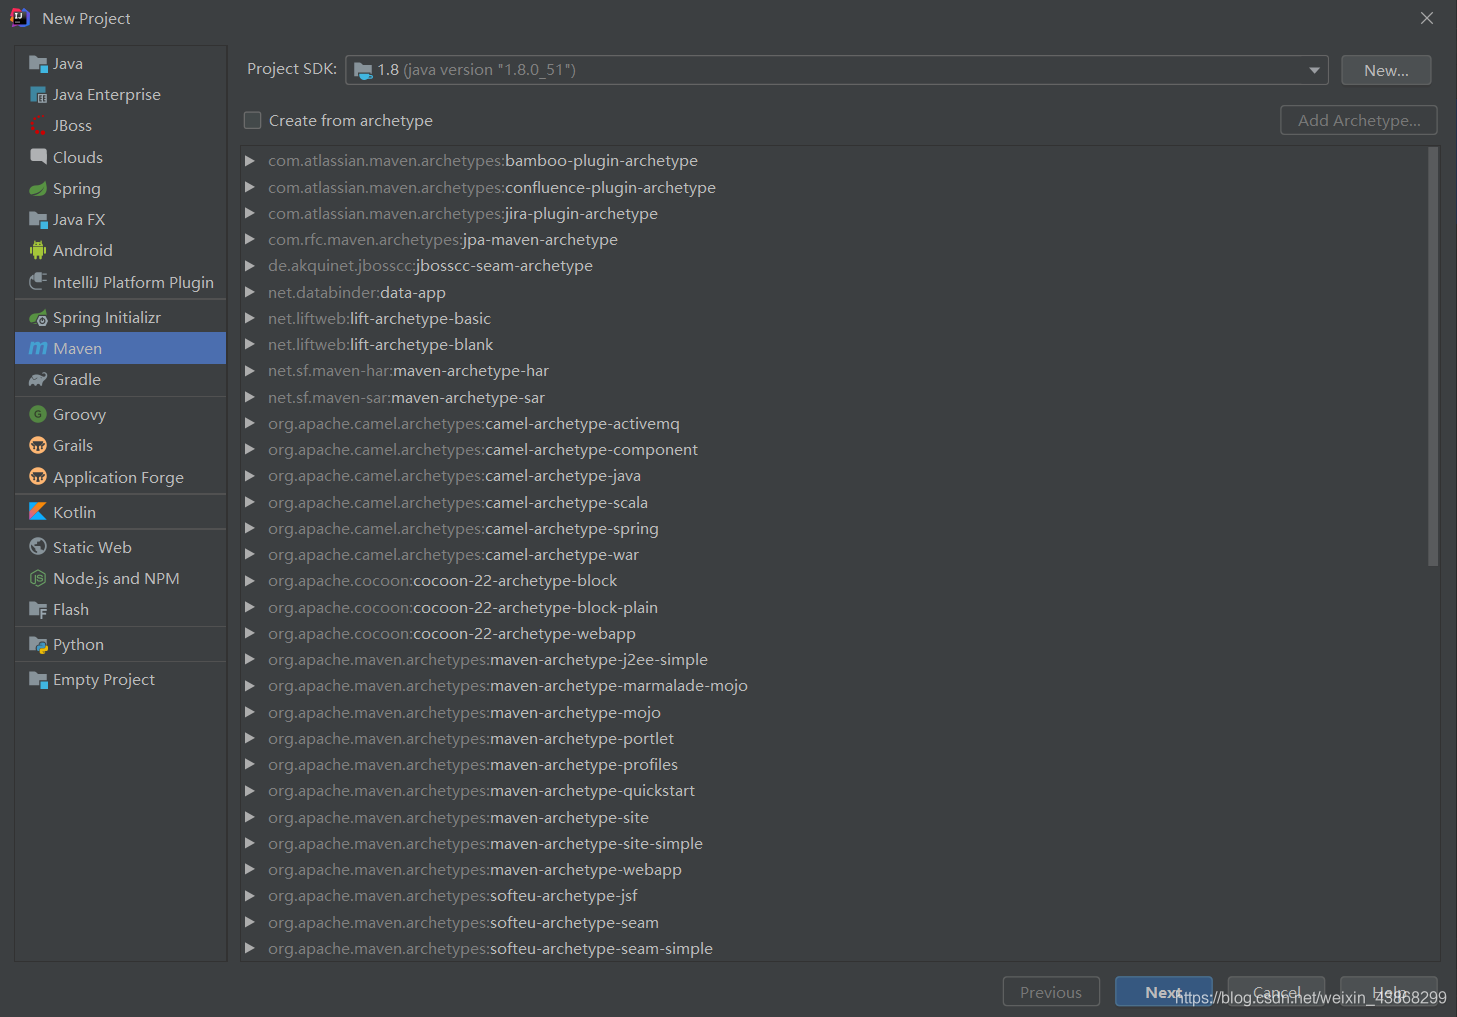Select Spring project type label

point(77,189)
